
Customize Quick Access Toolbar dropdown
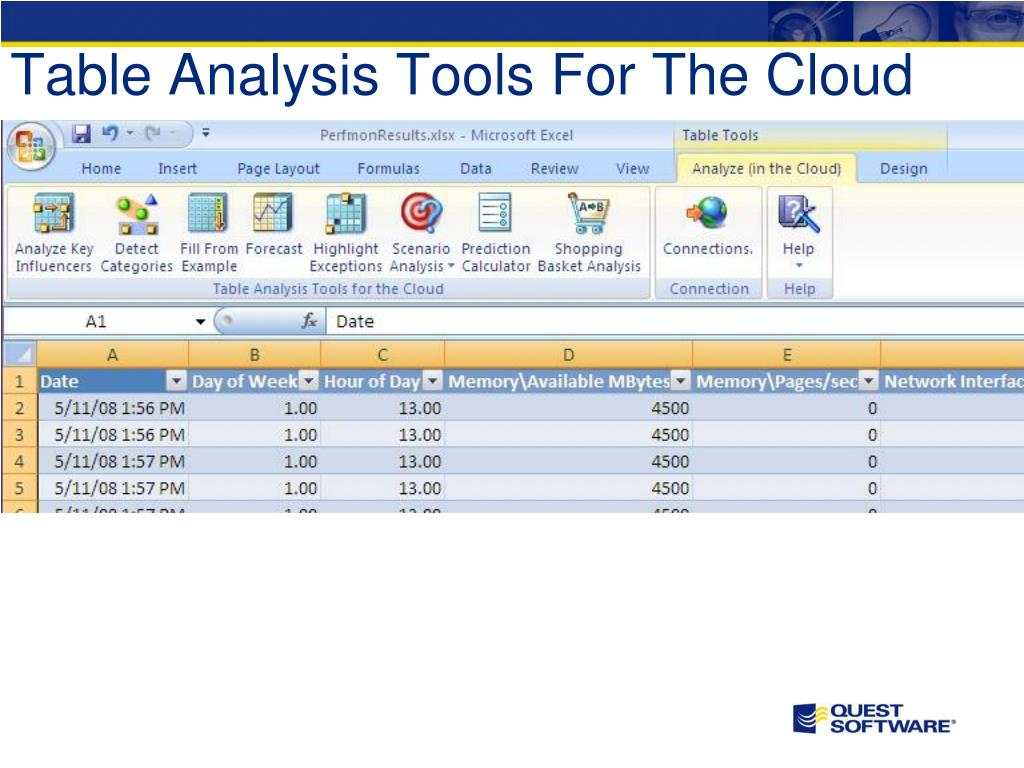pos(206,133)
